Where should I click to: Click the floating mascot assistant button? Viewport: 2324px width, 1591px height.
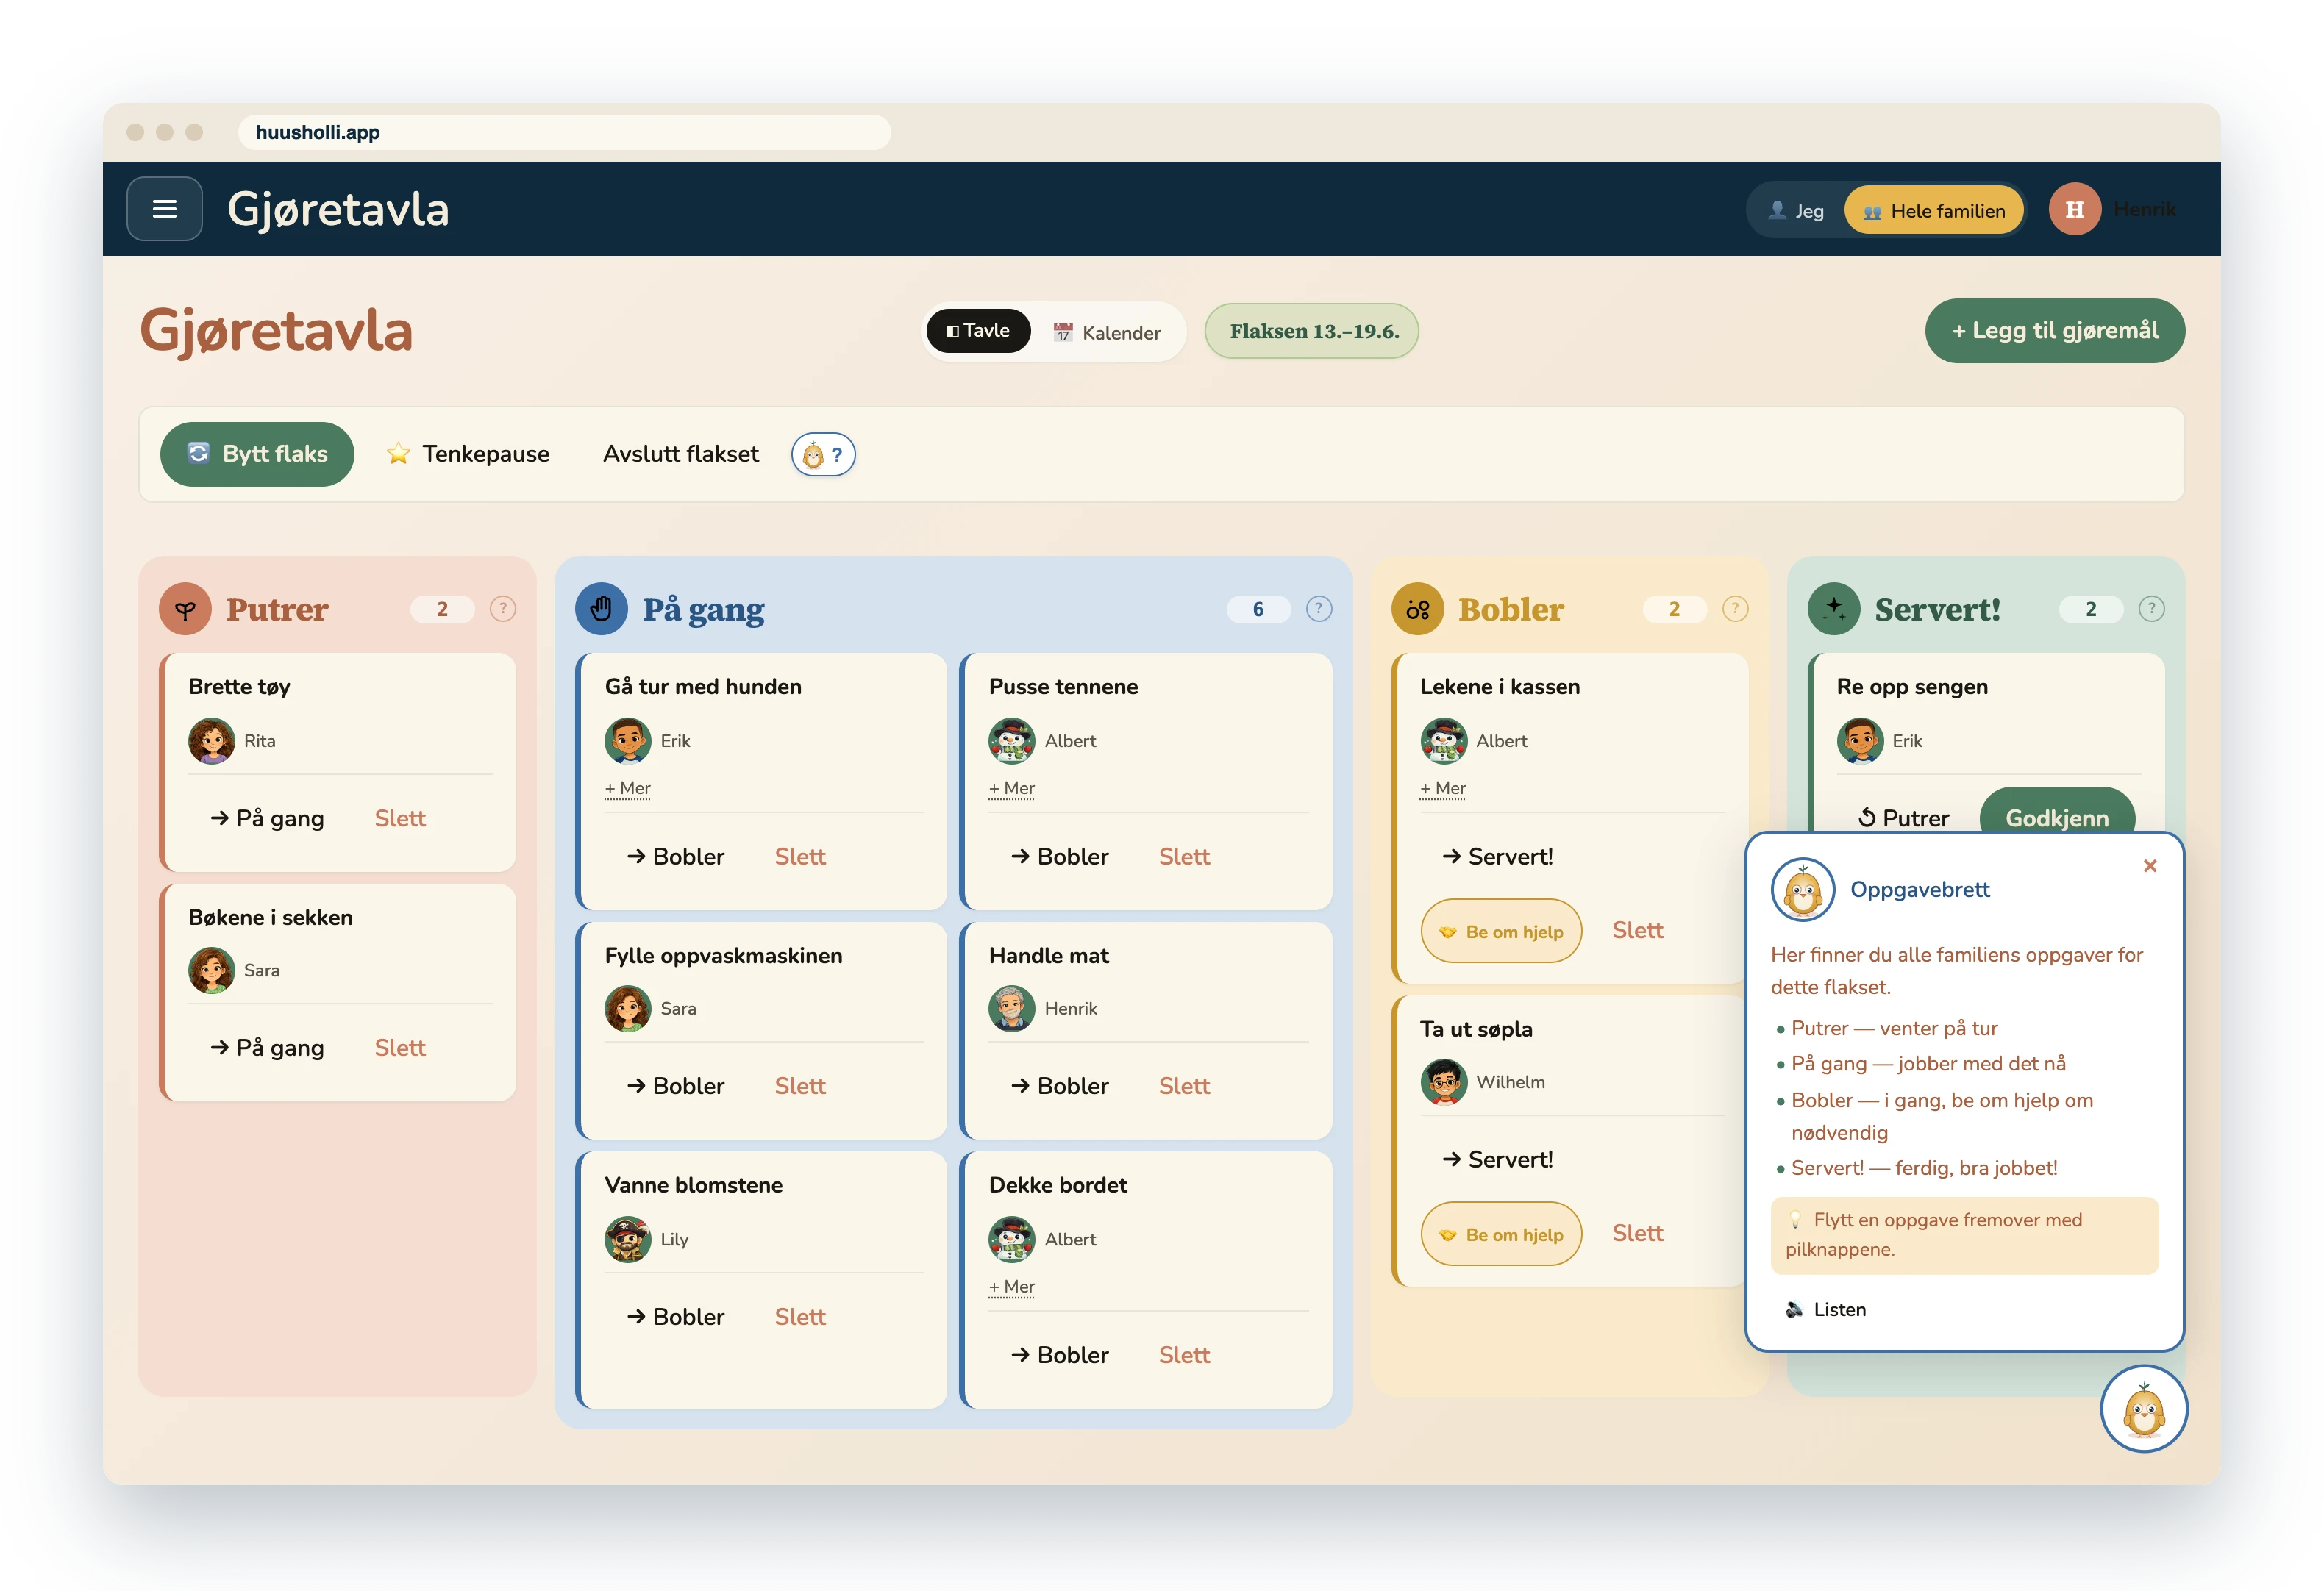tap(2143, 1409)
